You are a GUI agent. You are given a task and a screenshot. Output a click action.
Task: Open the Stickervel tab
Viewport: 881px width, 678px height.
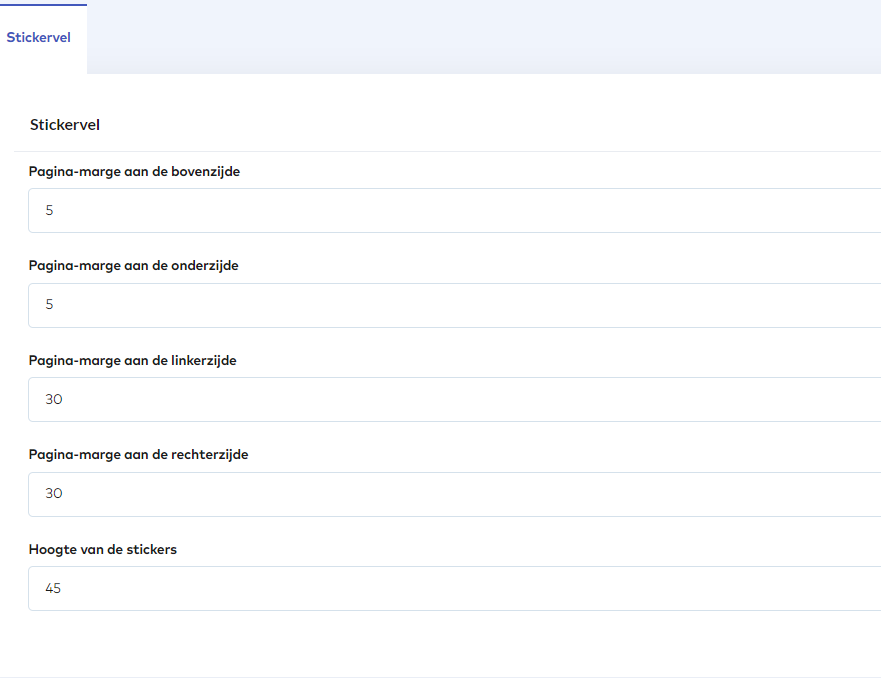[x=39, y=38]
